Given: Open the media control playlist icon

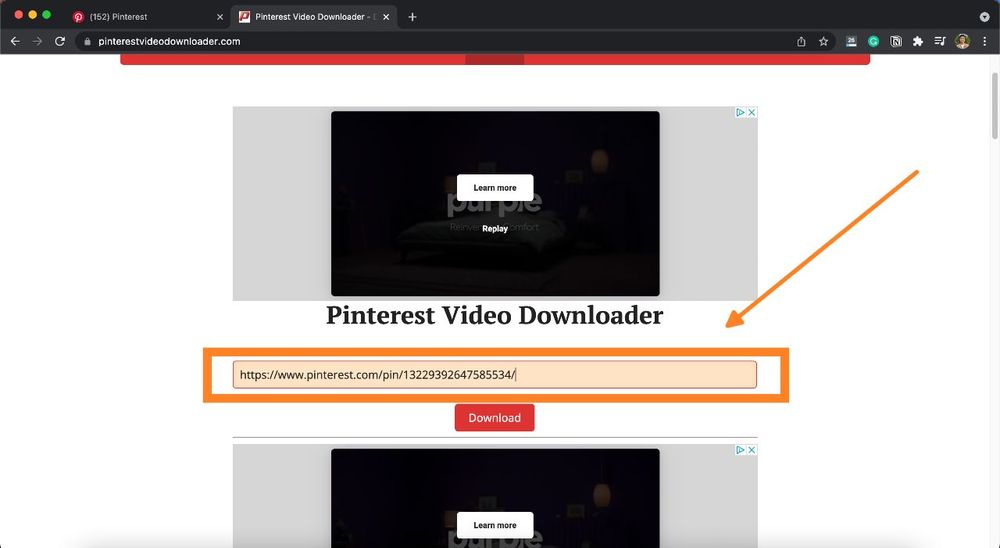Looking at the screenshot, I should coord(939,41).
